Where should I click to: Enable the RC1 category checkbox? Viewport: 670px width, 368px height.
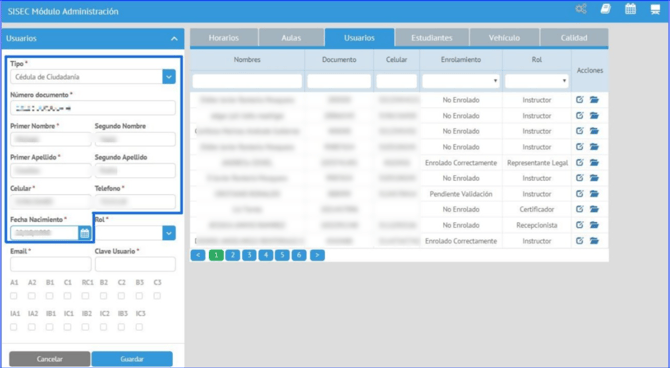pyautogui.click(x=85, y=296)
